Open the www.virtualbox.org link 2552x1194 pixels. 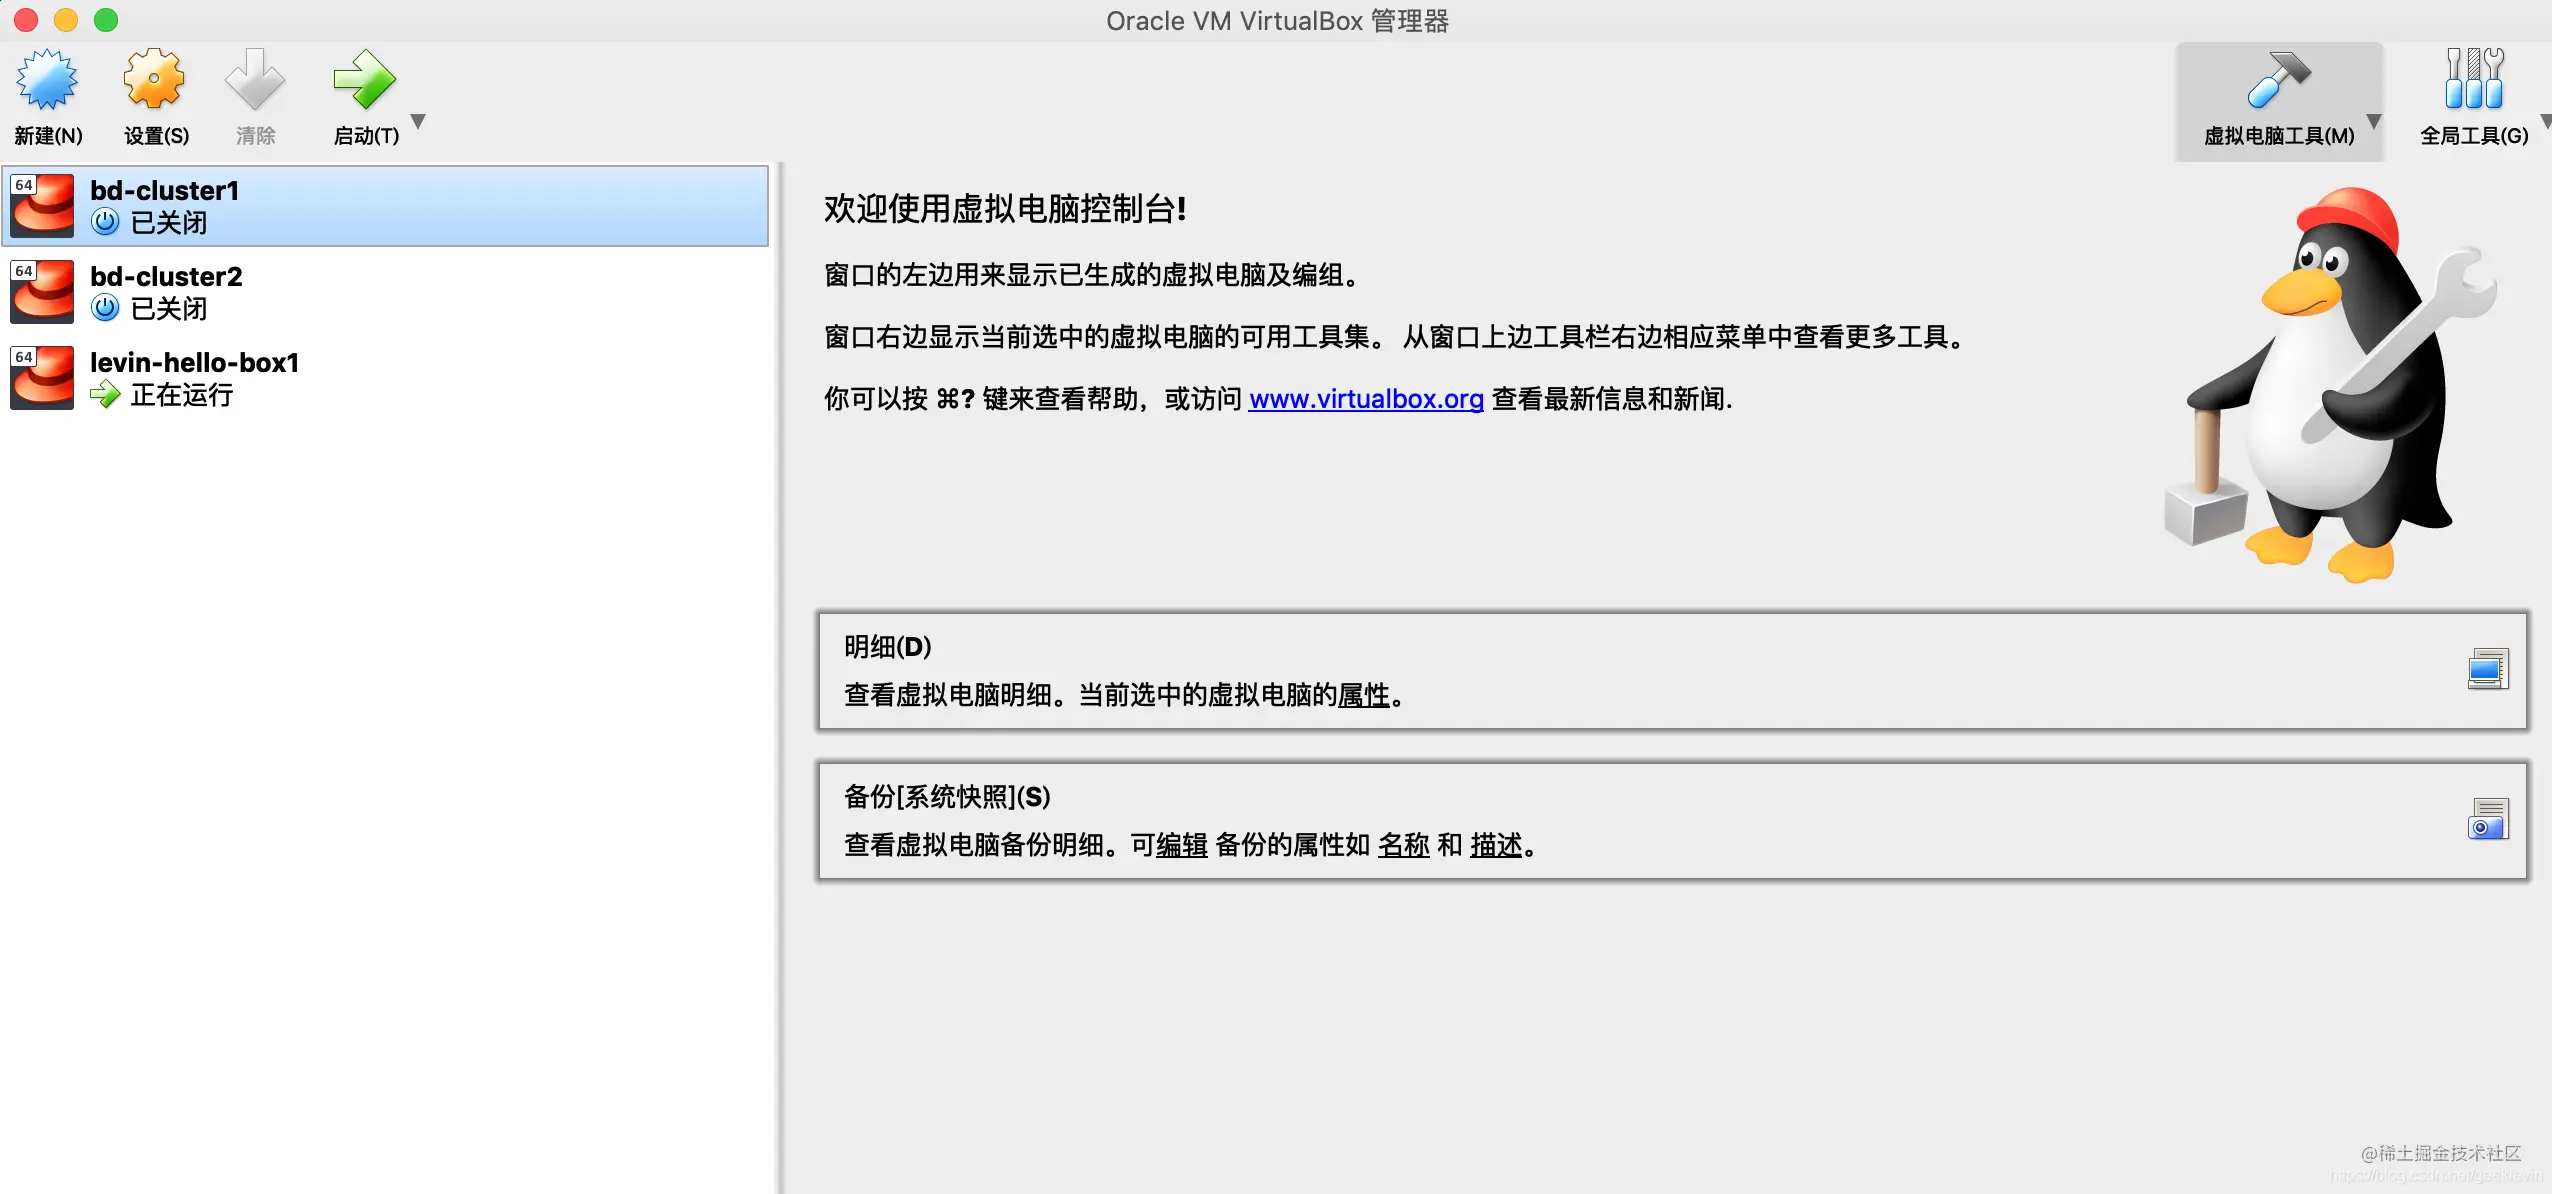coord(1366,399)
